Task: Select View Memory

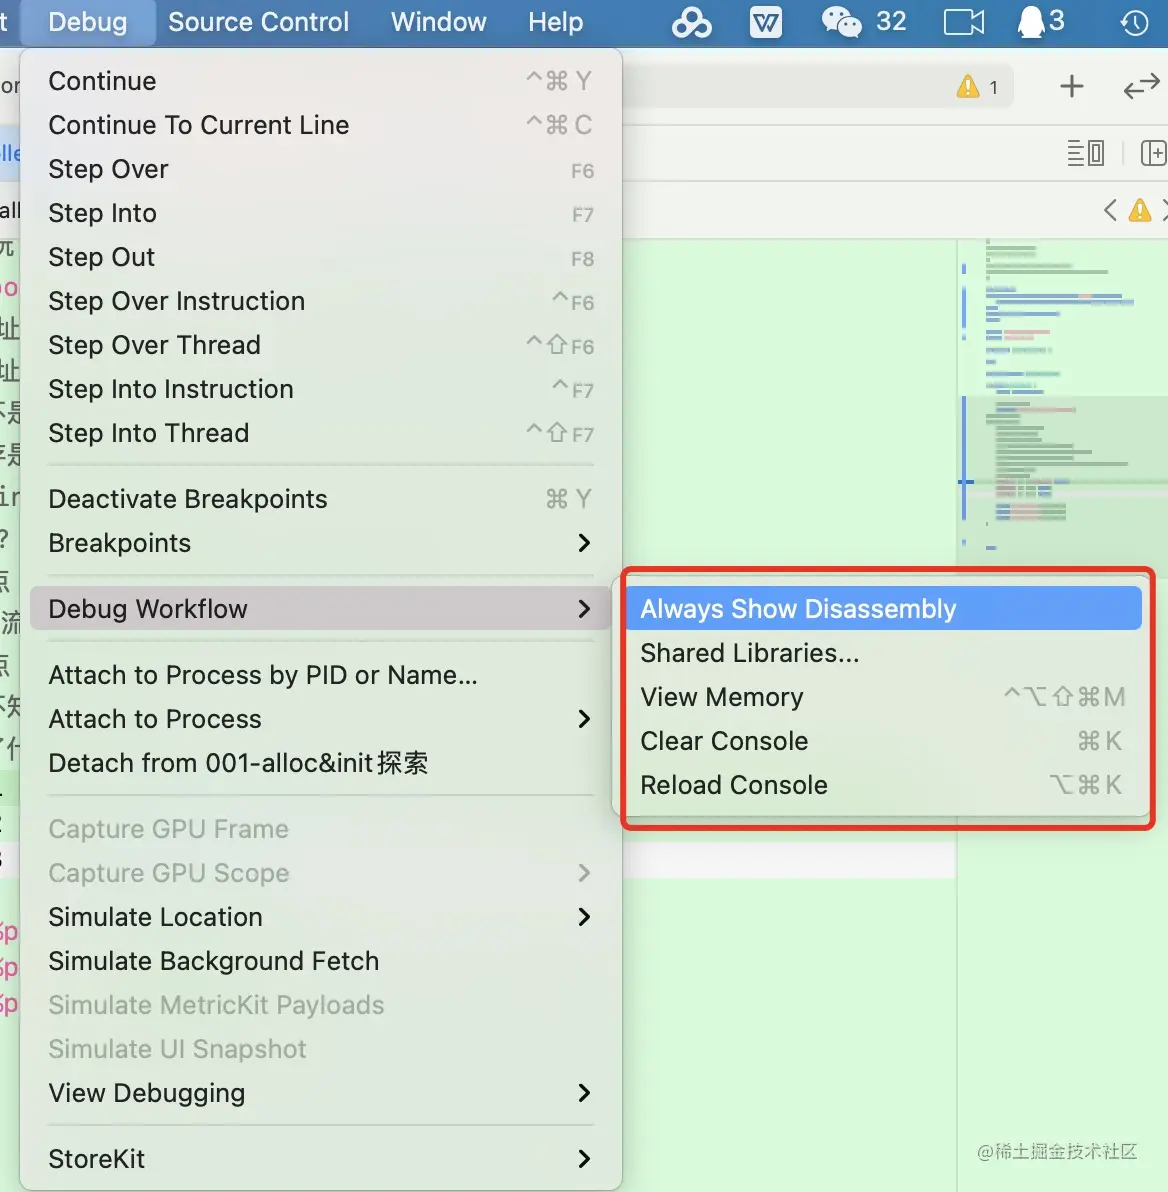Action: tap(884, 697)
